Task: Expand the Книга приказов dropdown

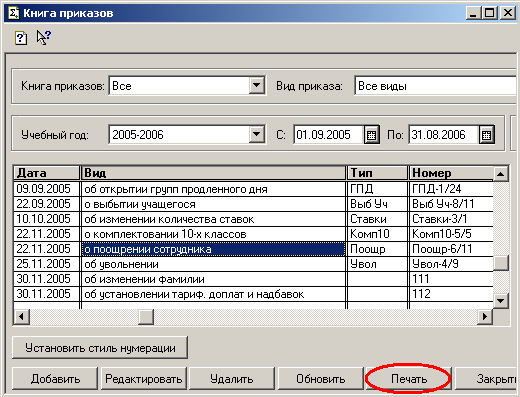Action: tap(256, 86)
